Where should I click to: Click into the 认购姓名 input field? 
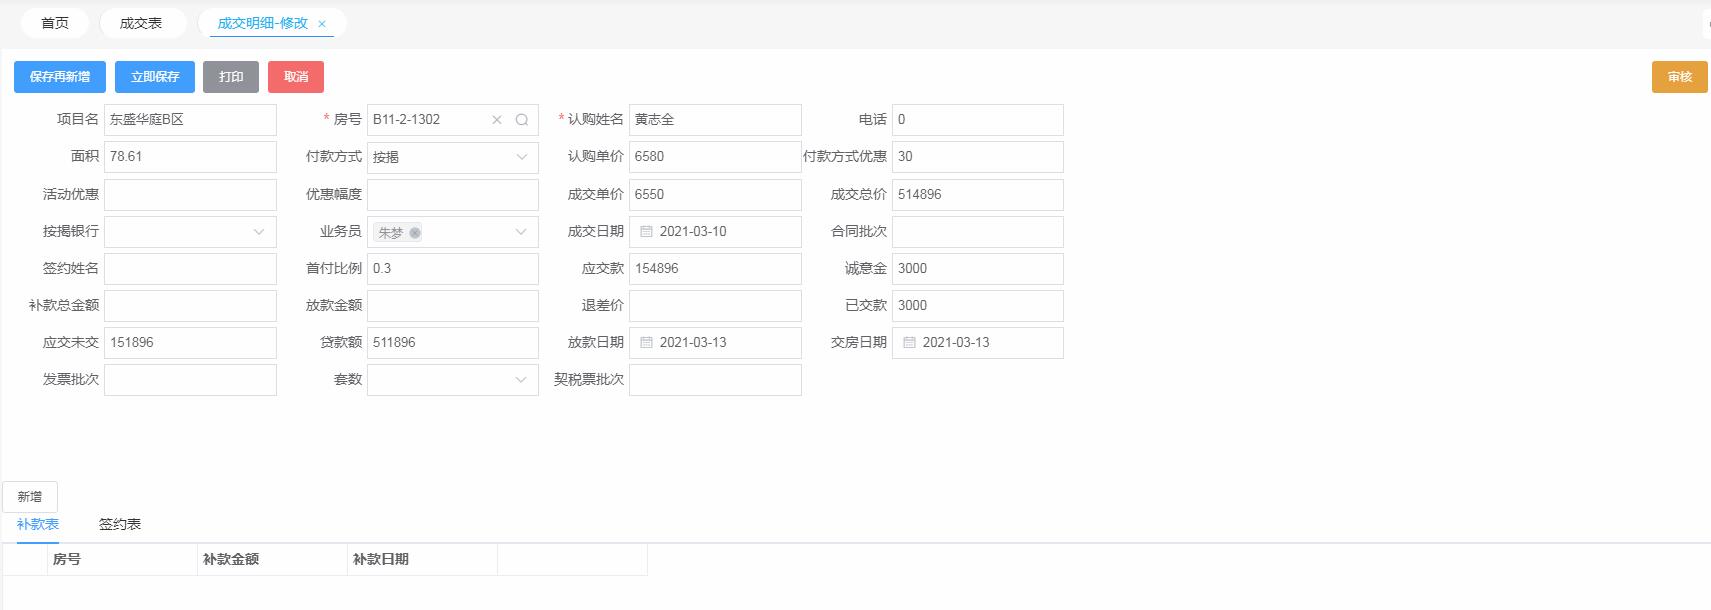click(x=715, y=120)
